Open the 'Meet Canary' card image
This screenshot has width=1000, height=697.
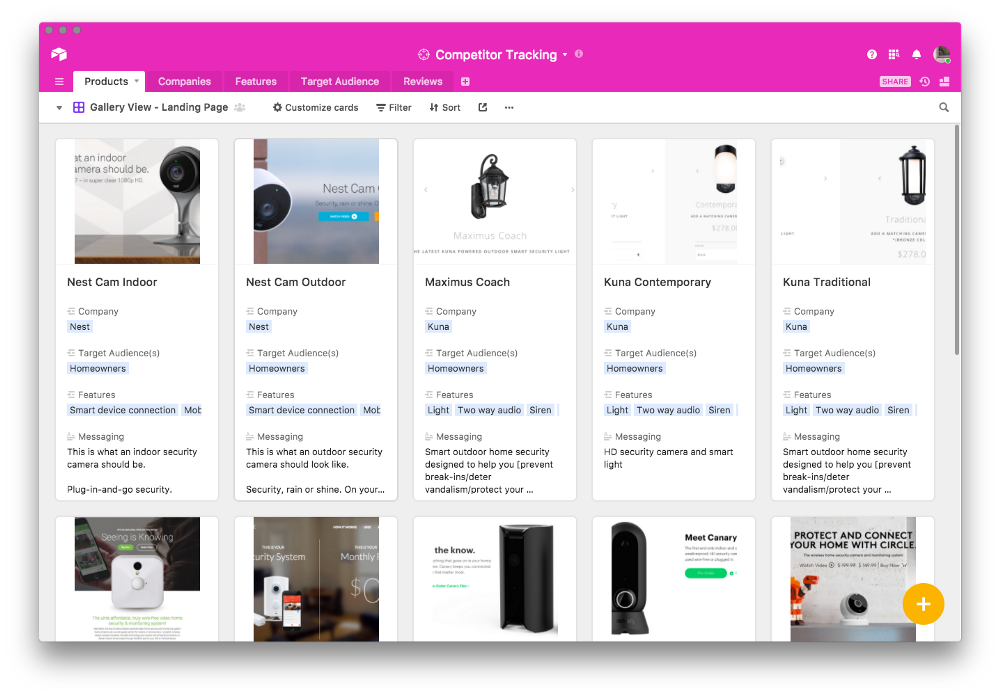tap(673, 579)
